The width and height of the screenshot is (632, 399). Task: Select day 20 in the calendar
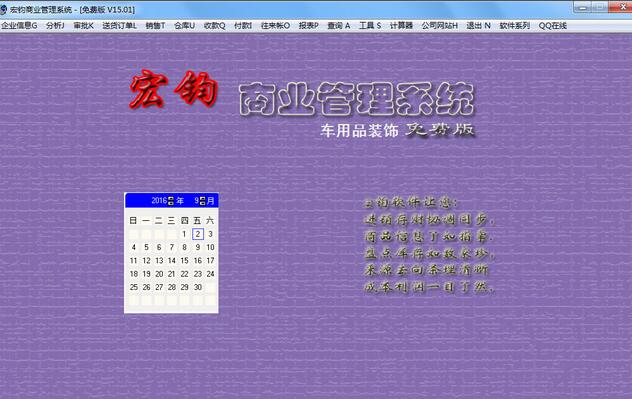point(159,274)
